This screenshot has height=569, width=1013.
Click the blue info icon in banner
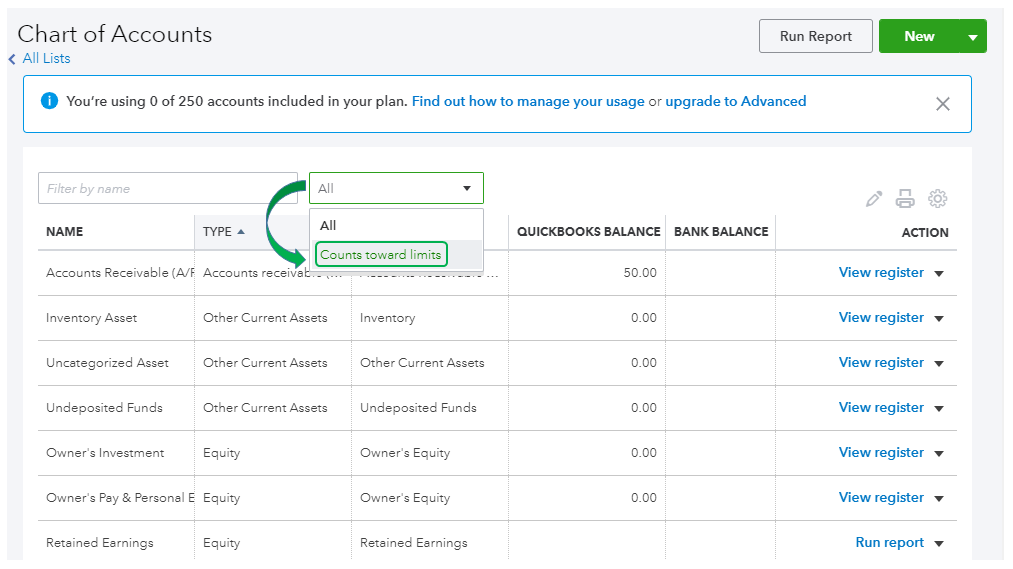click(49, 101)
